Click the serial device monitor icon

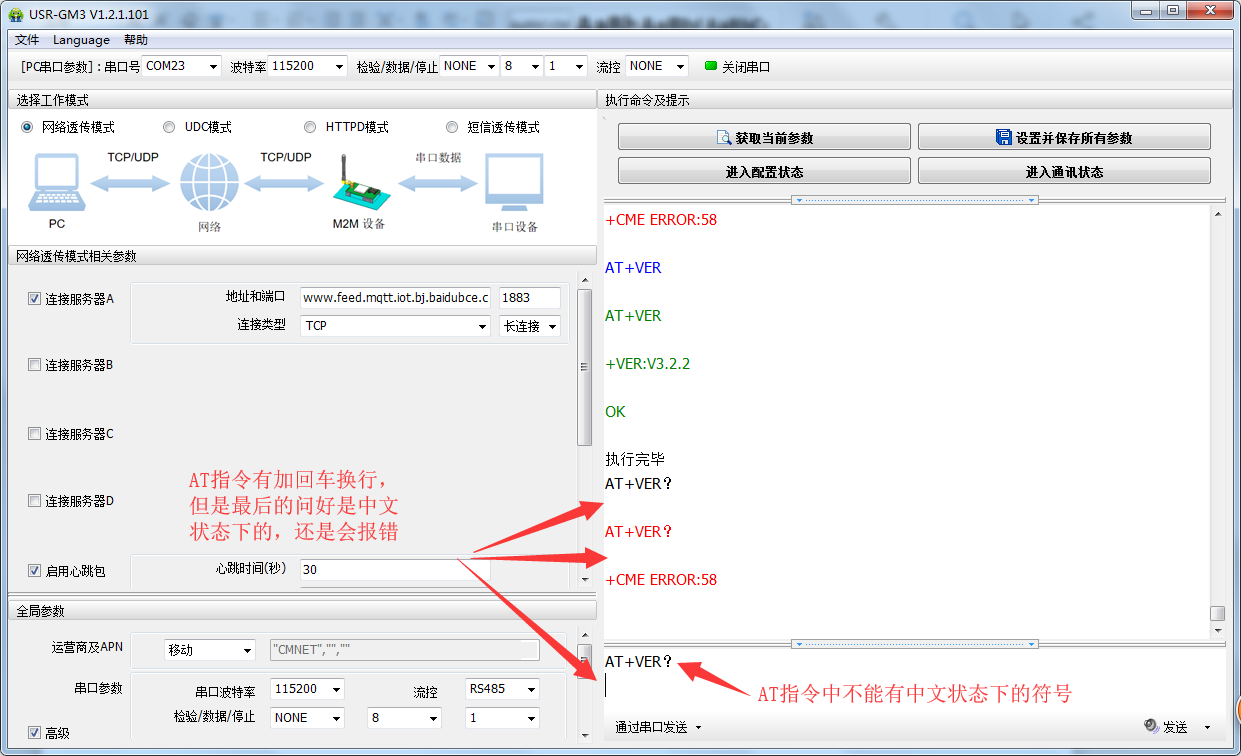pyautogui.click(x=514, y=182)
